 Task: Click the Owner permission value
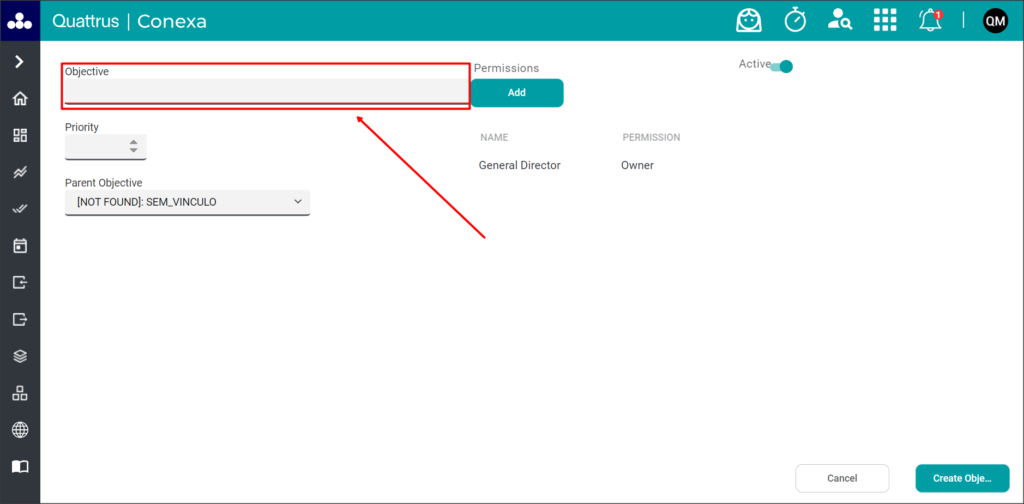tap(637, 166)
